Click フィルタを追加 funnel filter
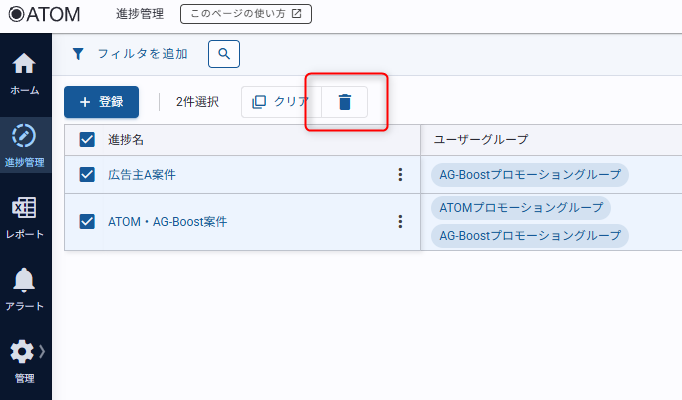The image size is (682, 400). (130, 54)
